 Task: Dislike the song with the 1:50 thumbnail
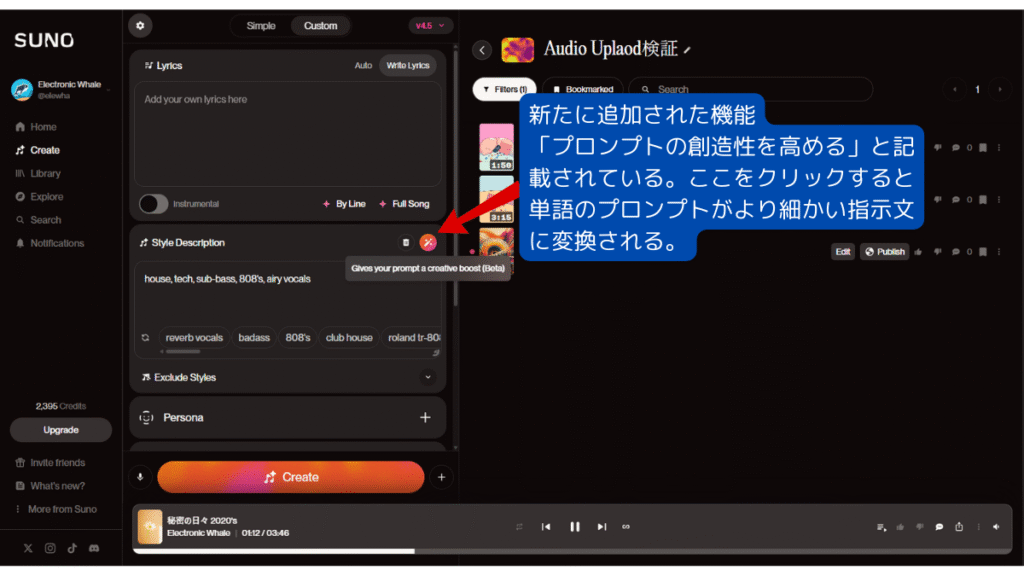938,148
